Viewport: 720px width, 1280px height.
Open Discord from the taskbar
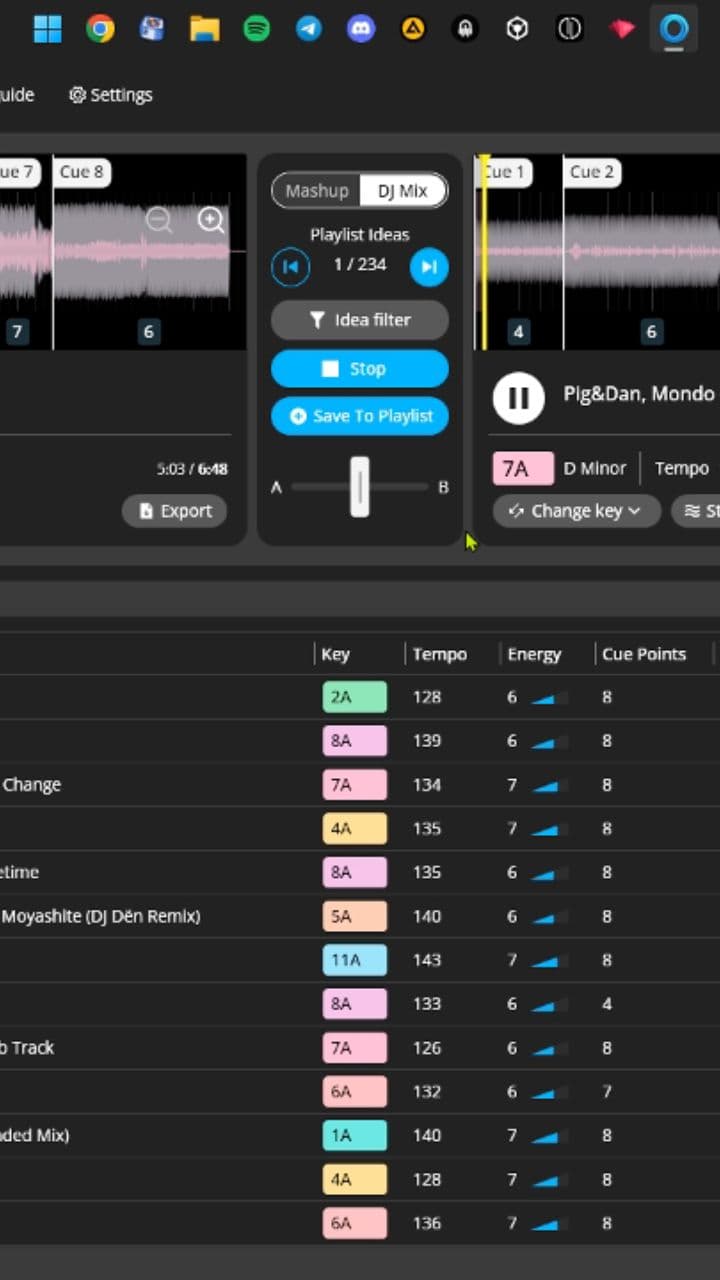click(361, 29)
